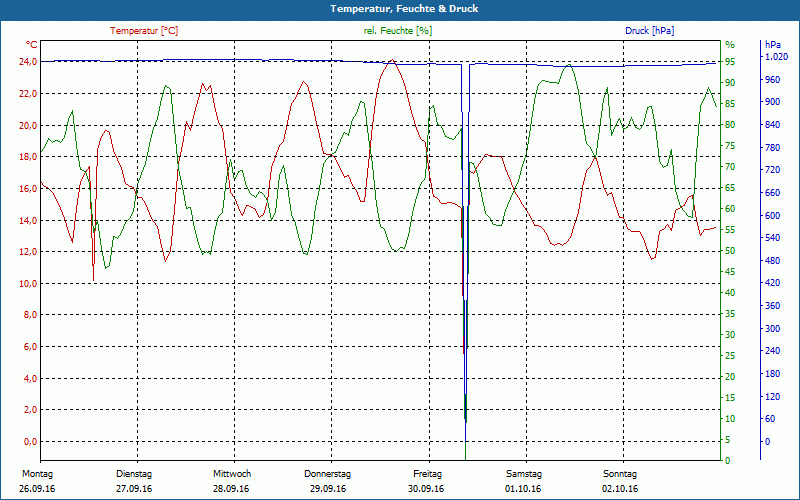Click the '840' pressure axis value
This screenshot has height=500, width=800.
click(x=773, y=125)
